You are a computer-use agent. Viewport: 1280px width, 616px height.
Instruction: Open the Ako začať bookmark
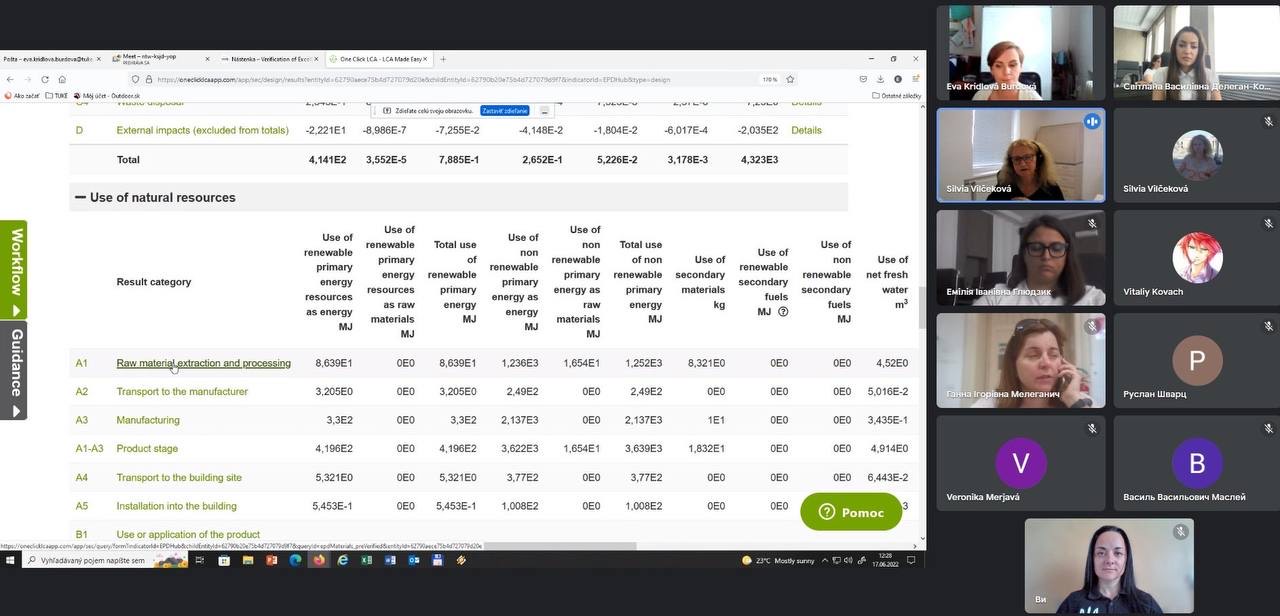click(x=22, y=96)
